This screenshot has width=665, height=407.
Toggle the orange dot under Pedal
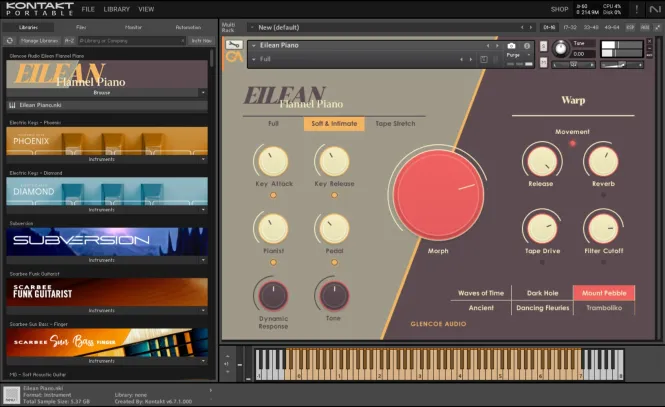pos(334,262)
